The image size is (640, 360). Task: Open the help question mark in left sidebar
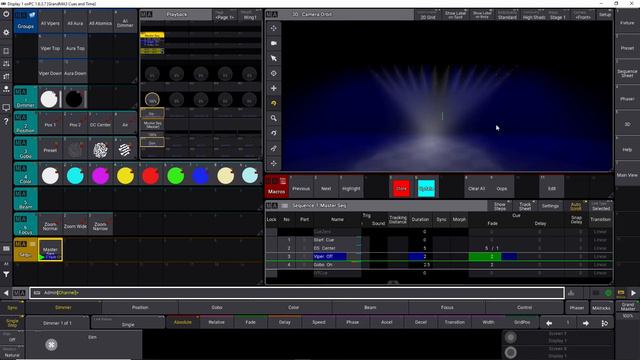pos(6,121)
